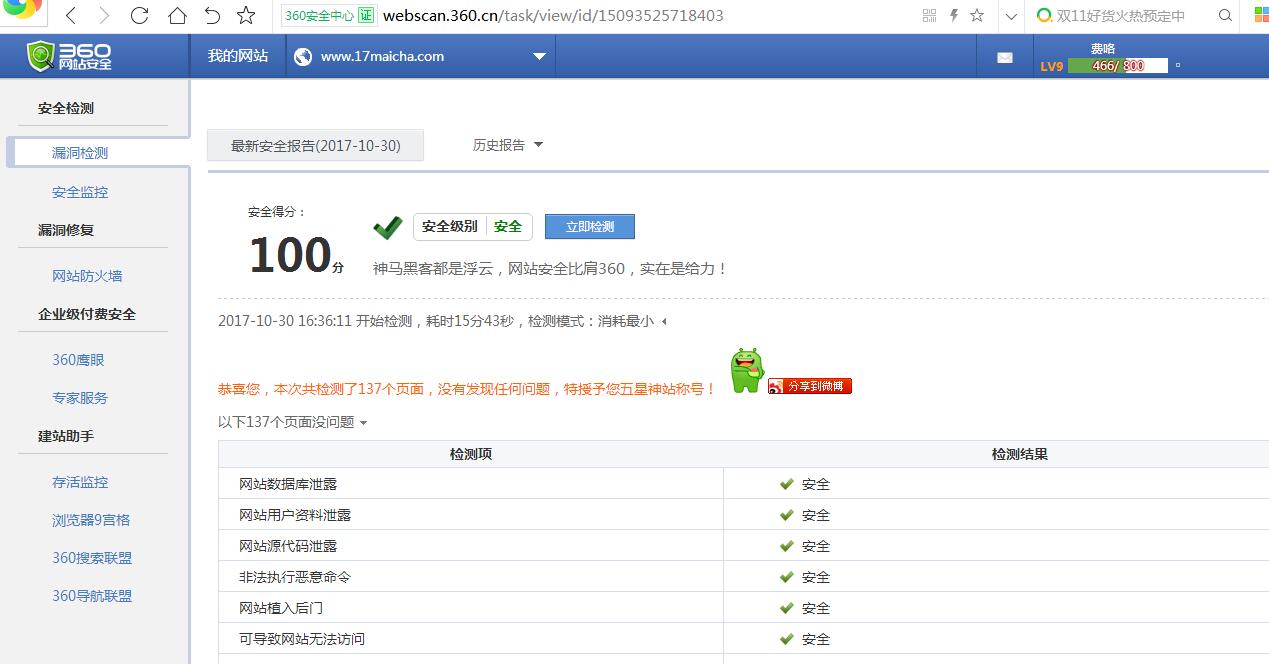Open the mail envelope icon in header
This screenshot has width=1269, height=664.
point(1005,58)
